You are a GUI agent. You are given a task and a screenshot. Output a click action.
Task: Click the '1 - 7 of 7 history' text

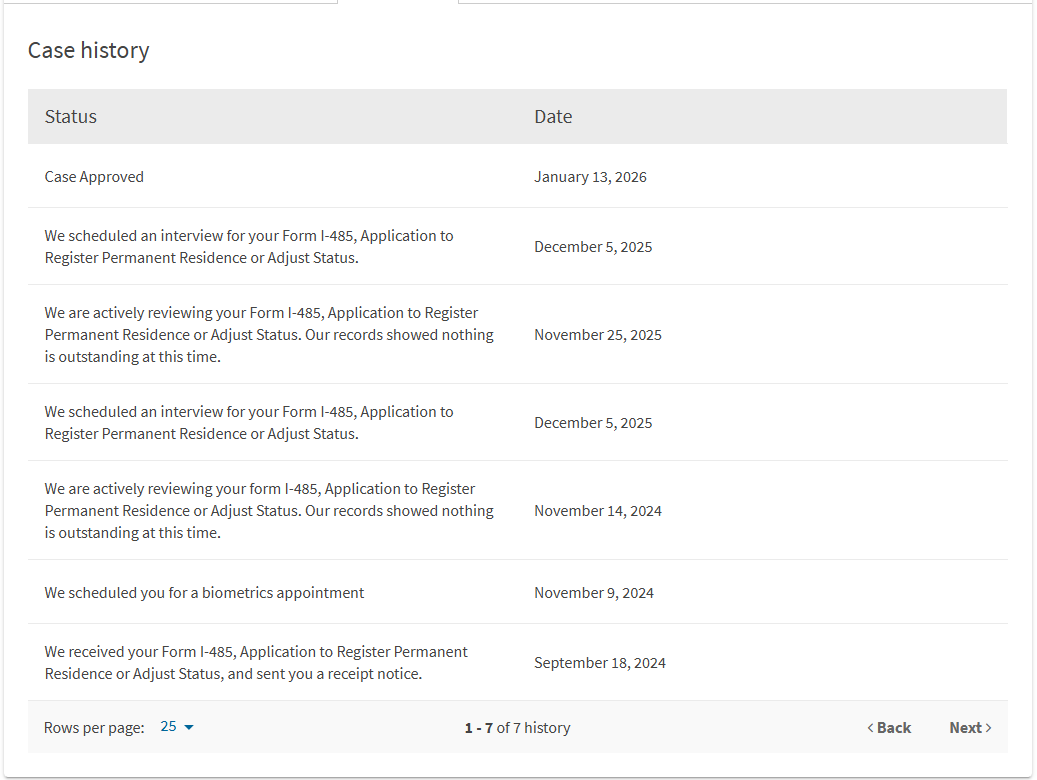[x=517, y=728]
